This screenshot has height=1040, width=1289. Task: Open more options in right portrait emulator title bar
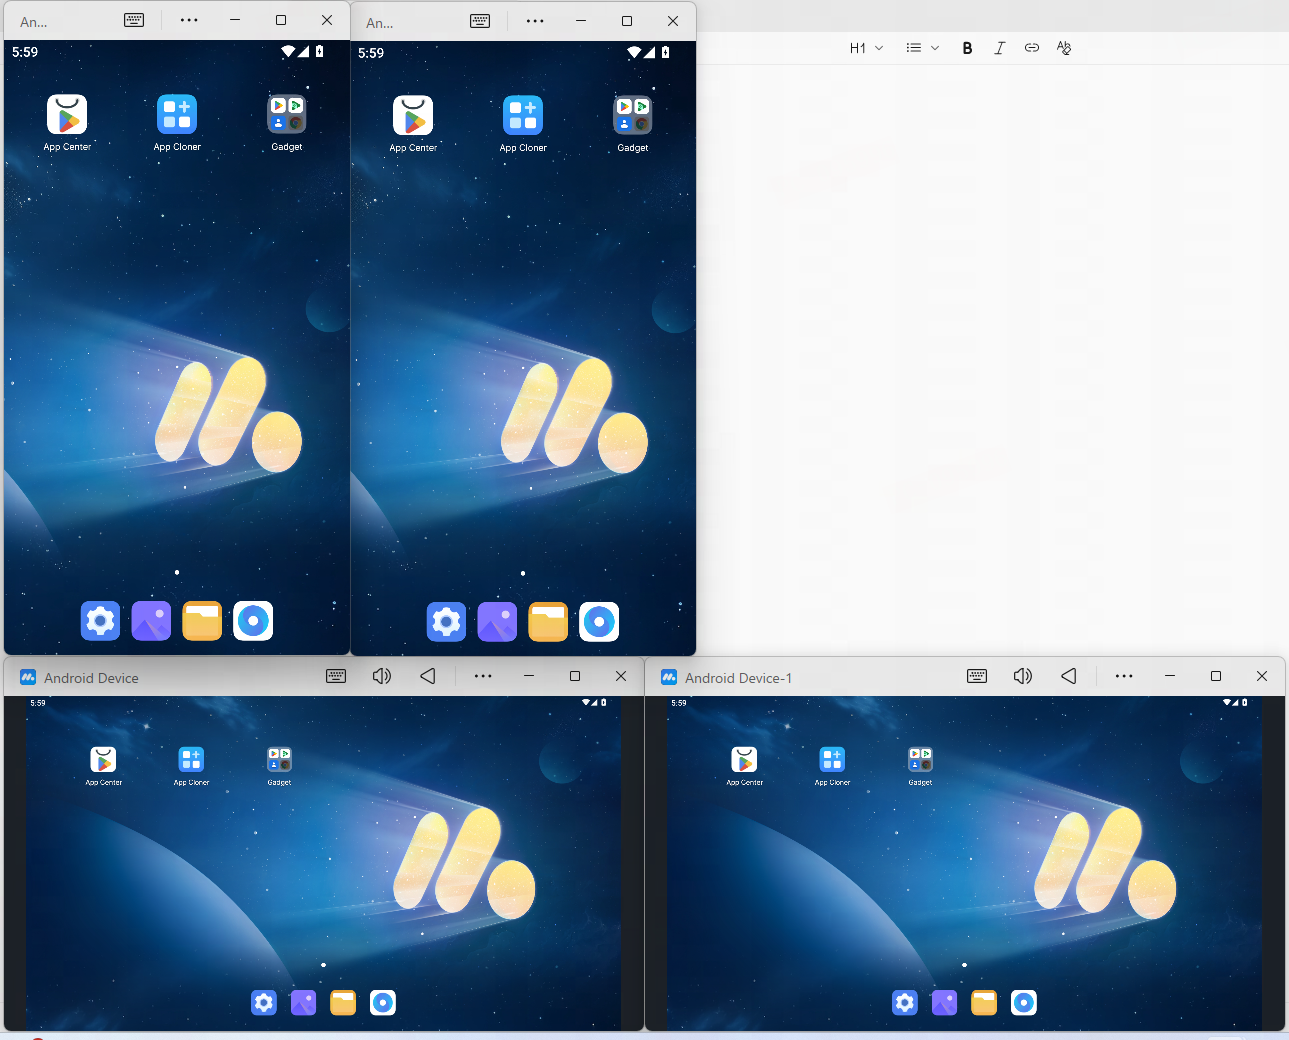click(535, 21)
